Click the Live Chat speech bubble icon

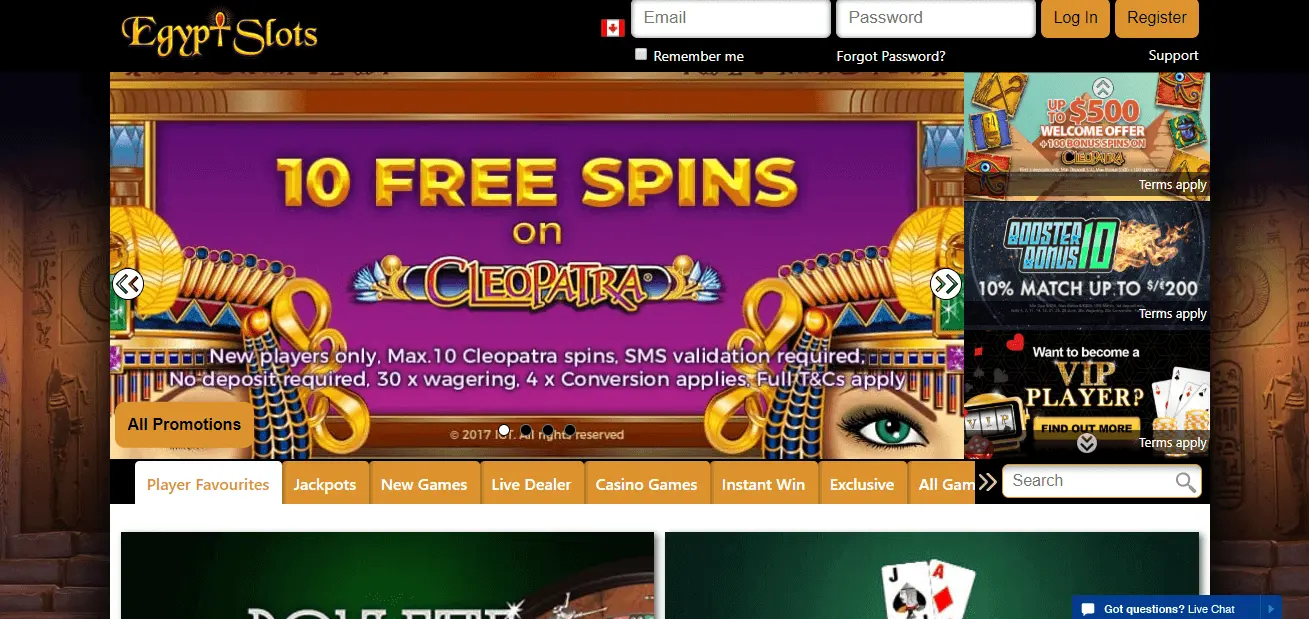tap(1089, 609)
